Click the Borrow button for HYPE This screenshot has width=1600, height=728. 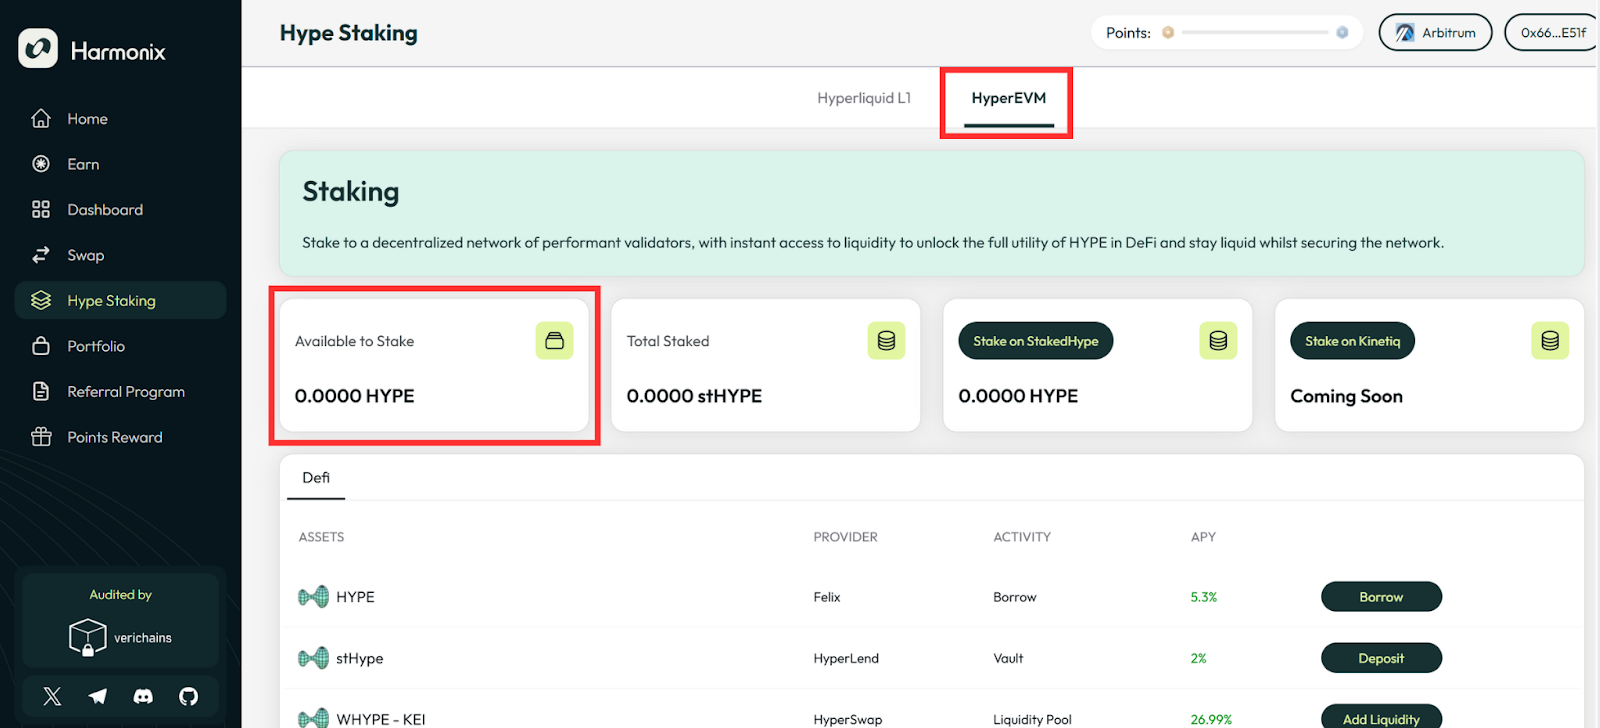pyautogui.click(x=1380, y=597)
